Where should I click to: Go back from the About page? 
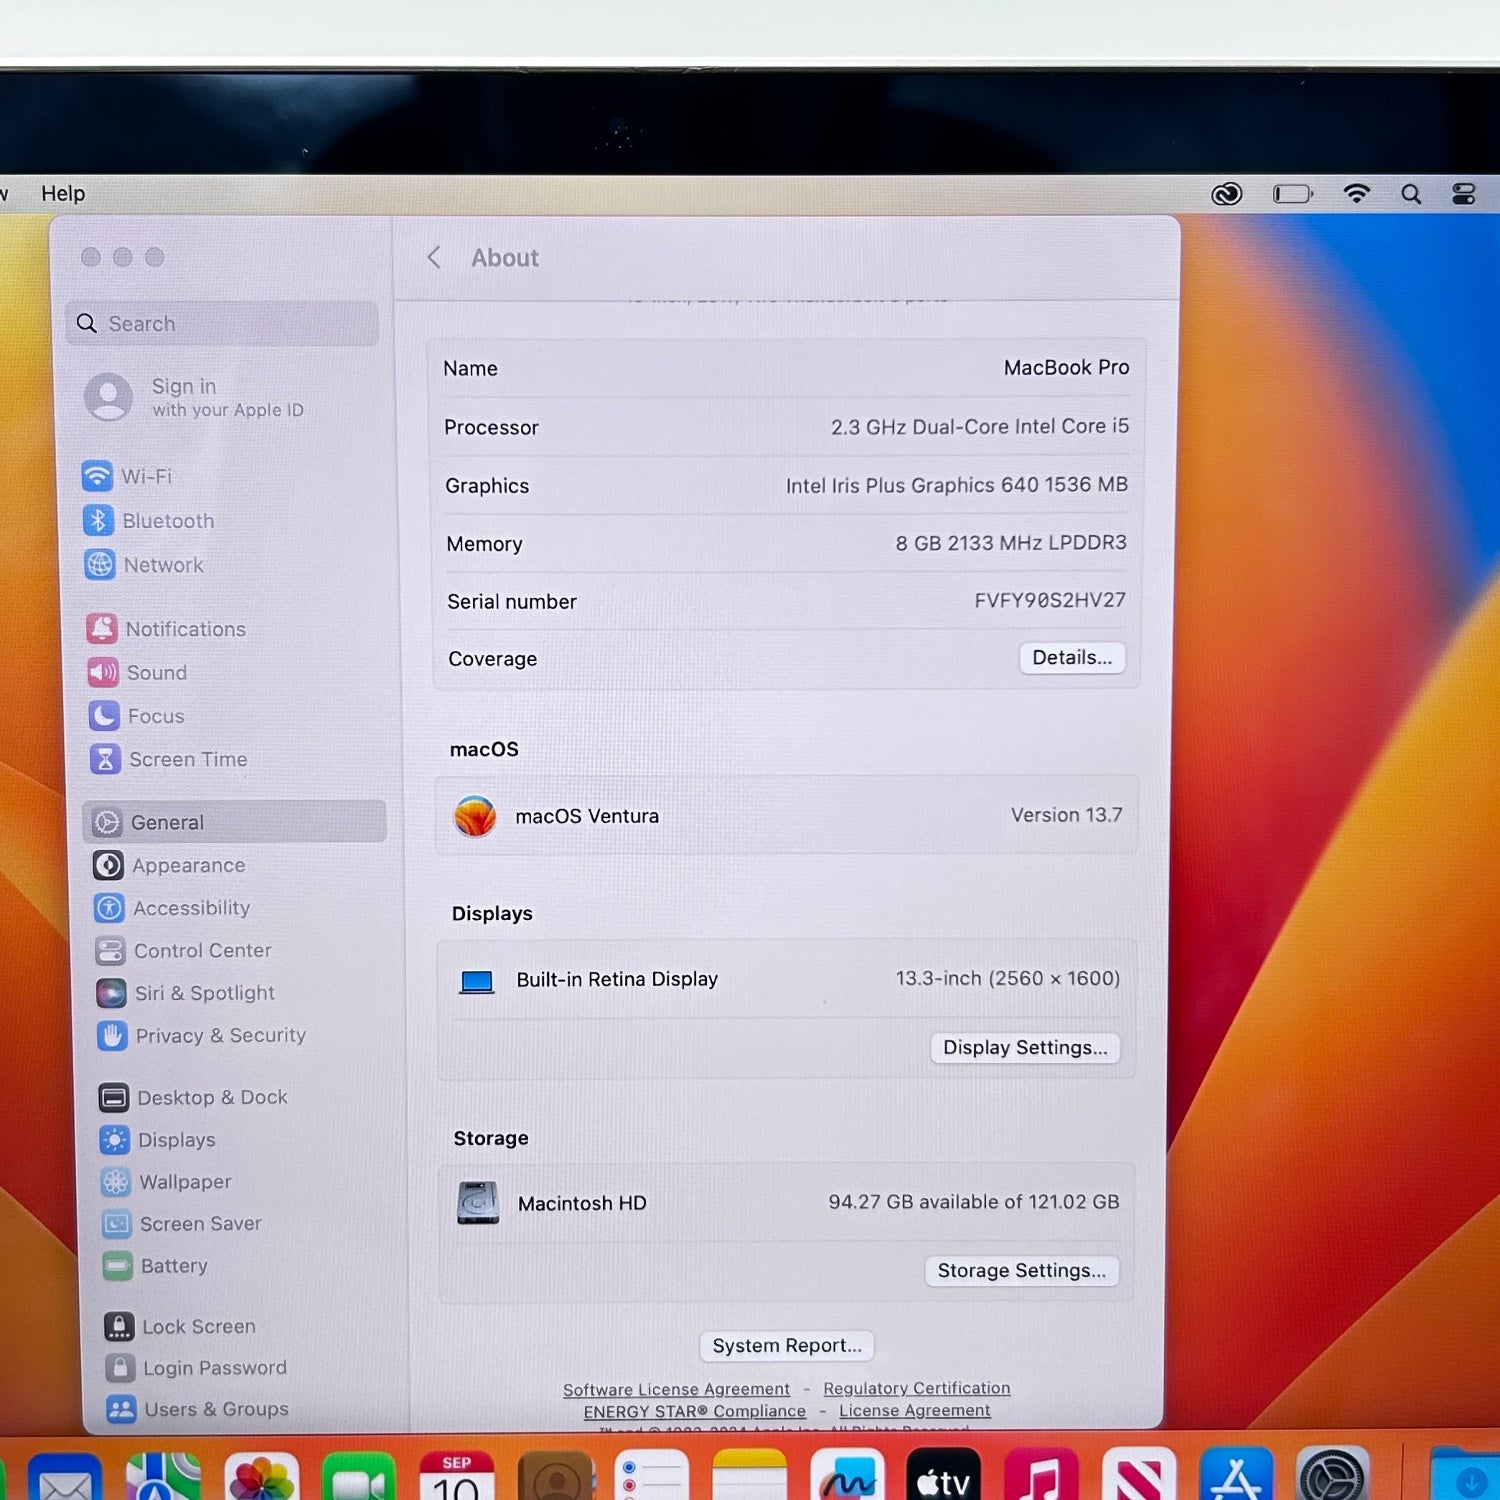click(434, 258)
